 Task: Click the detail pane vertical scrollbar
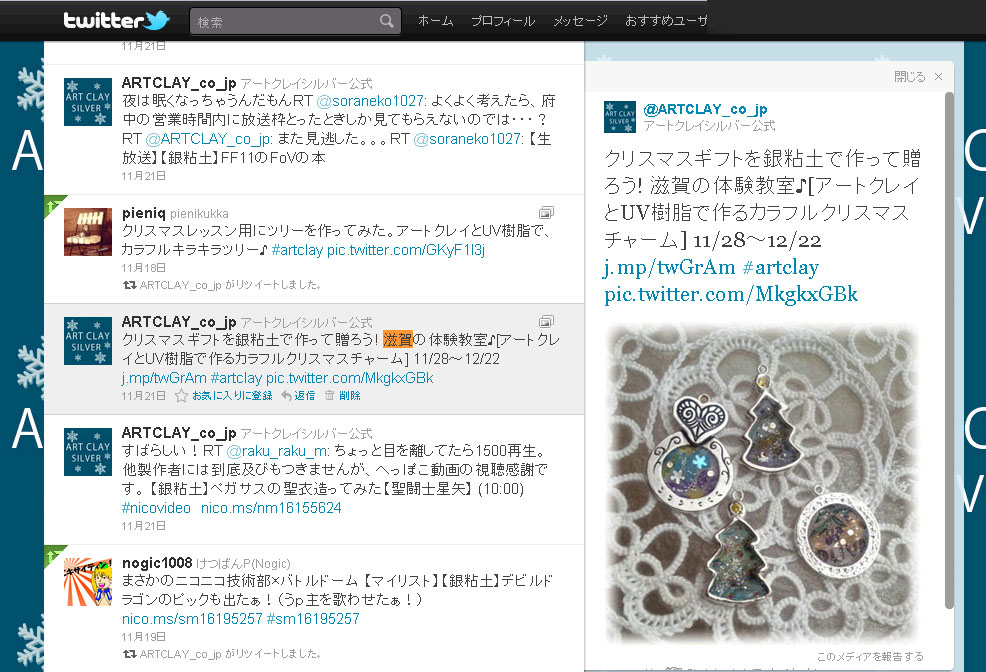(x=949, y=351)
